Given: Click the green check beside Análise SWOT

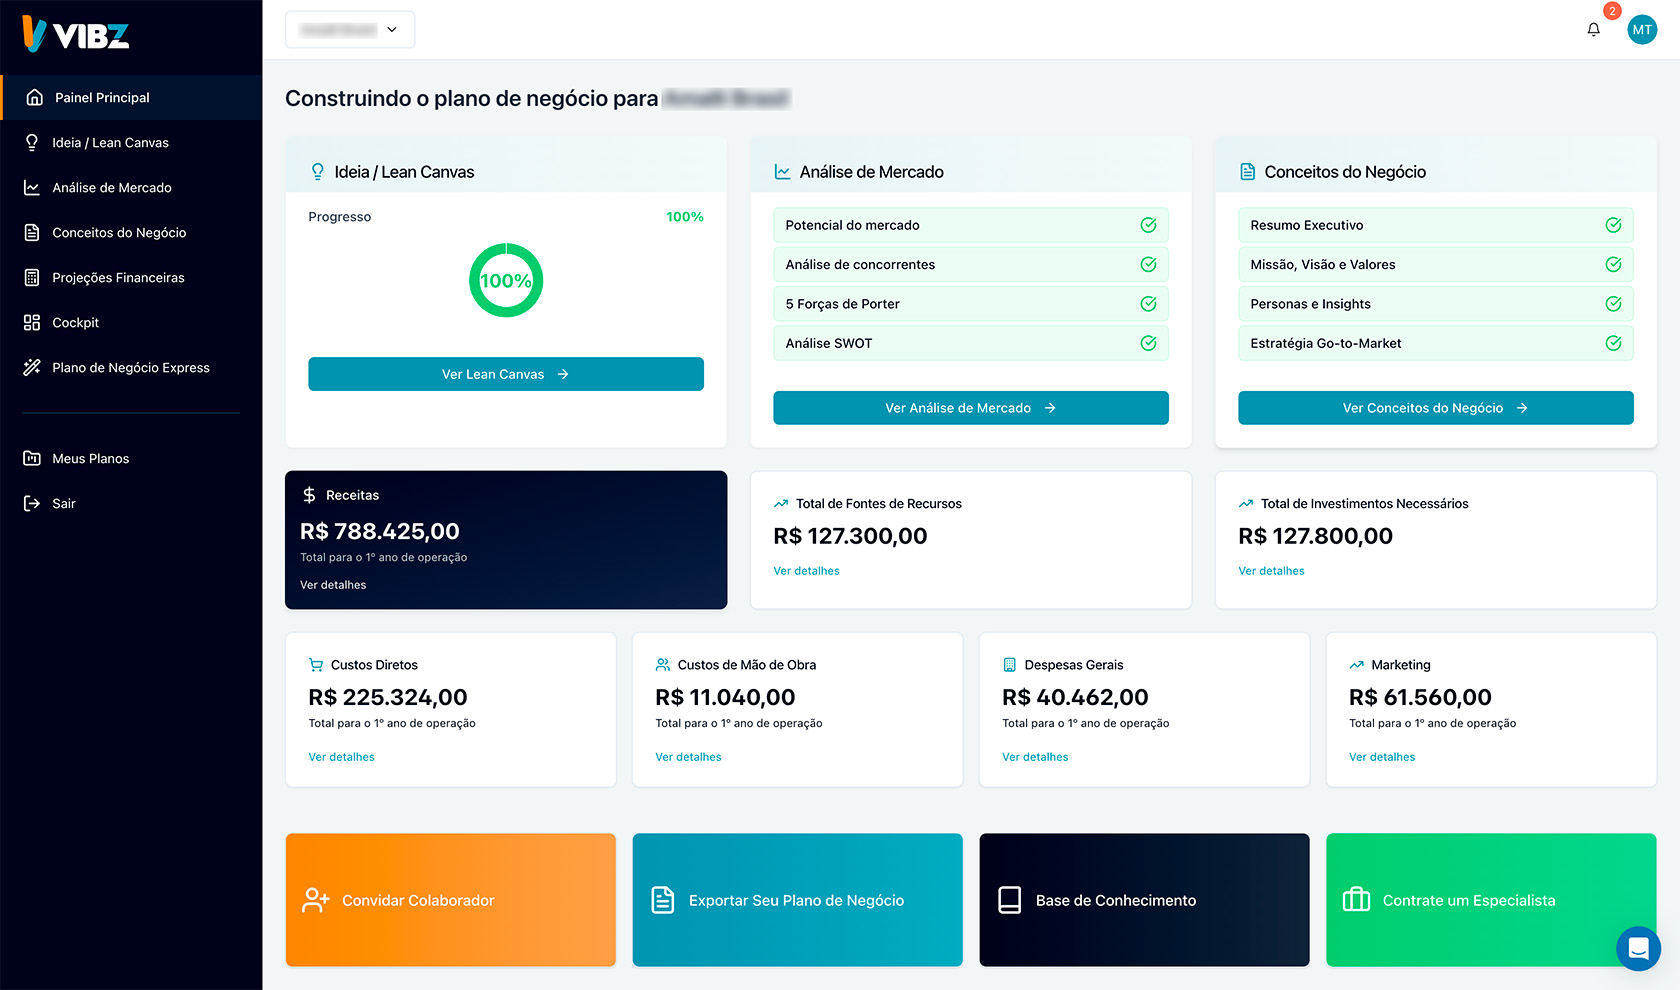Looking at the screenshot, I should click(x=1147, y=342).
